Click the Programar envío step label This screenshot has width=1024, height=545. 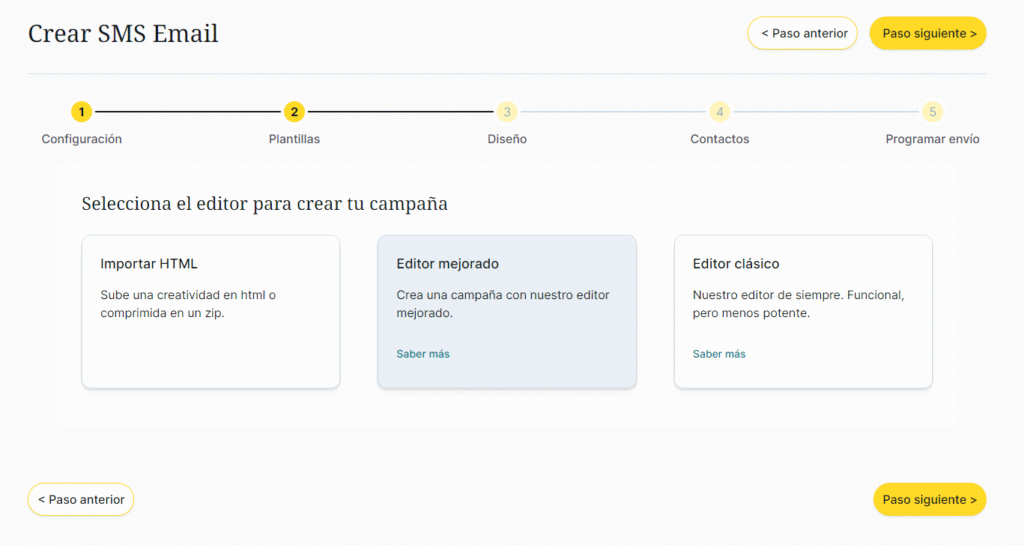tap(932, 139)
